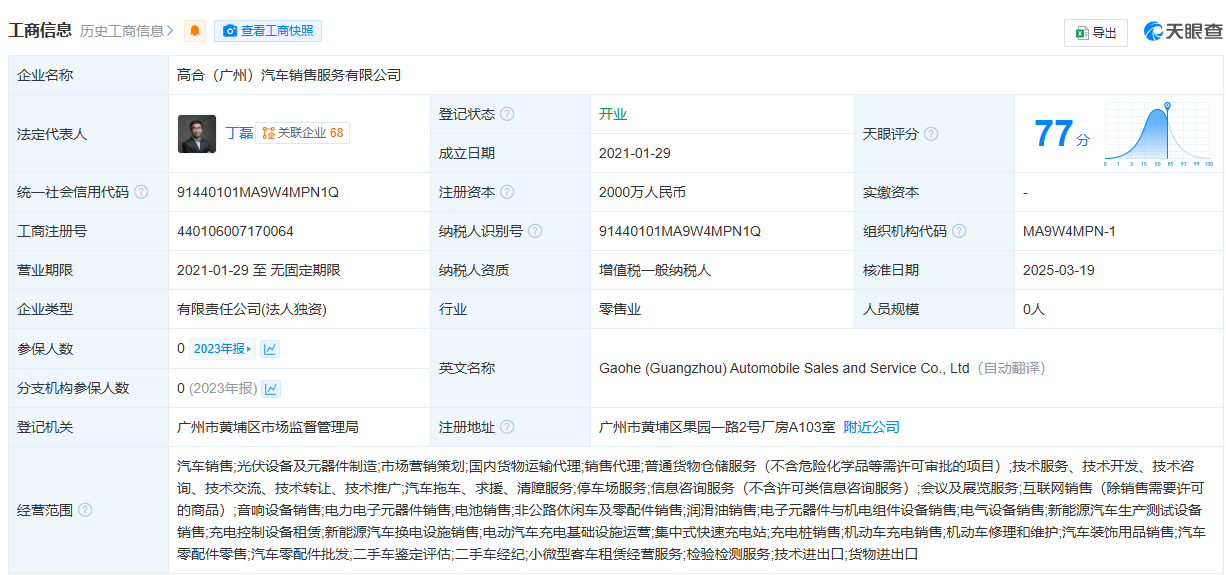Screen dimensions: 1226x575
Task: Click 增值税一般纳税人 taxpayer qualification
Action: [655, 270]
